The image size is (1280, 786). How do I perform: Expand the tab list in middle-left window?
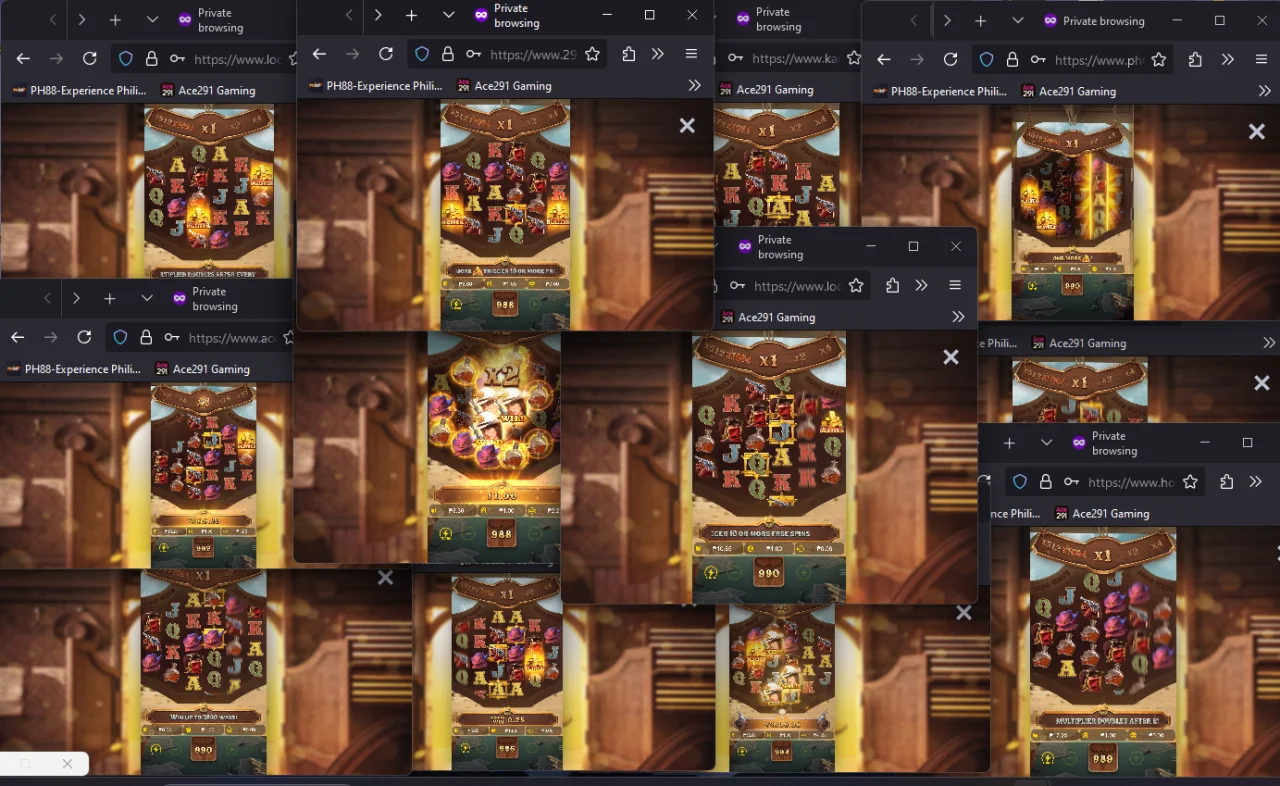[147, 298]
